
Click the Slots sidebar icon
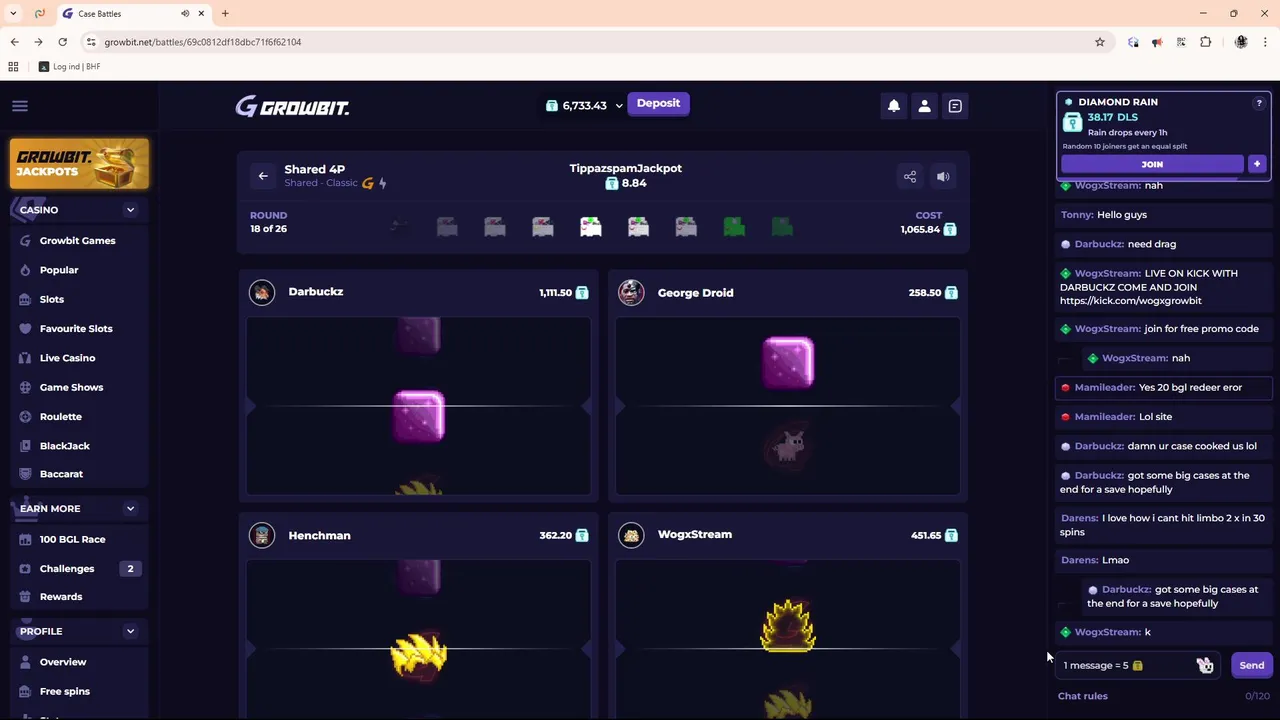click(x=25, y=299)
